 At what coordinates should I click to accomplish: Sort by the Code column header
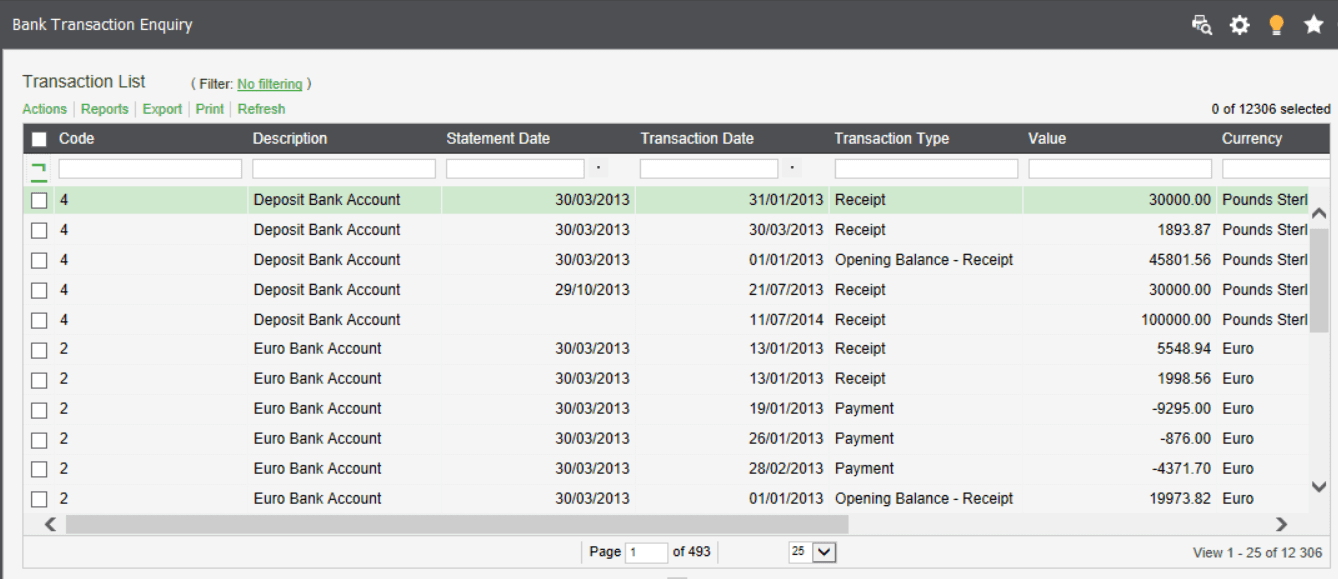pos(76,139)
